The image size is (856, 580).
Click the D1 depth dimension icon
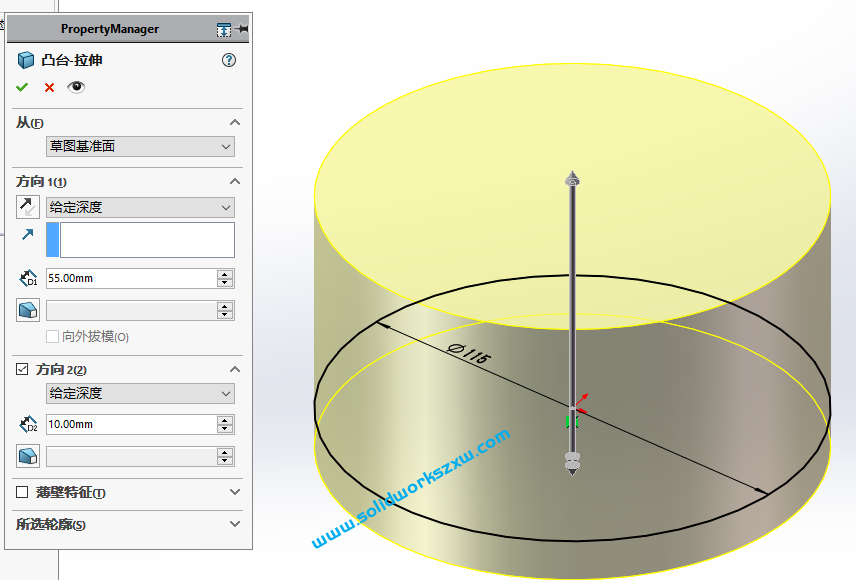26,277
